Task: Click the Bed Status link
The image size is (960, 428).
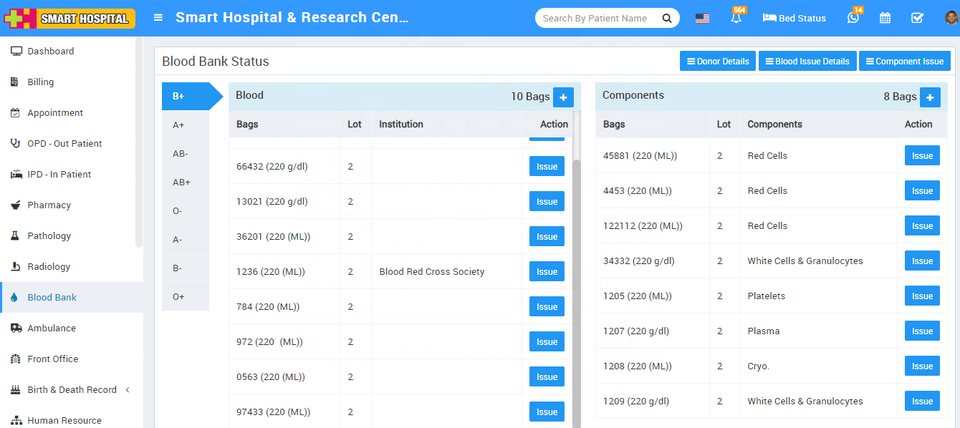Action: (x=797, y=18)
